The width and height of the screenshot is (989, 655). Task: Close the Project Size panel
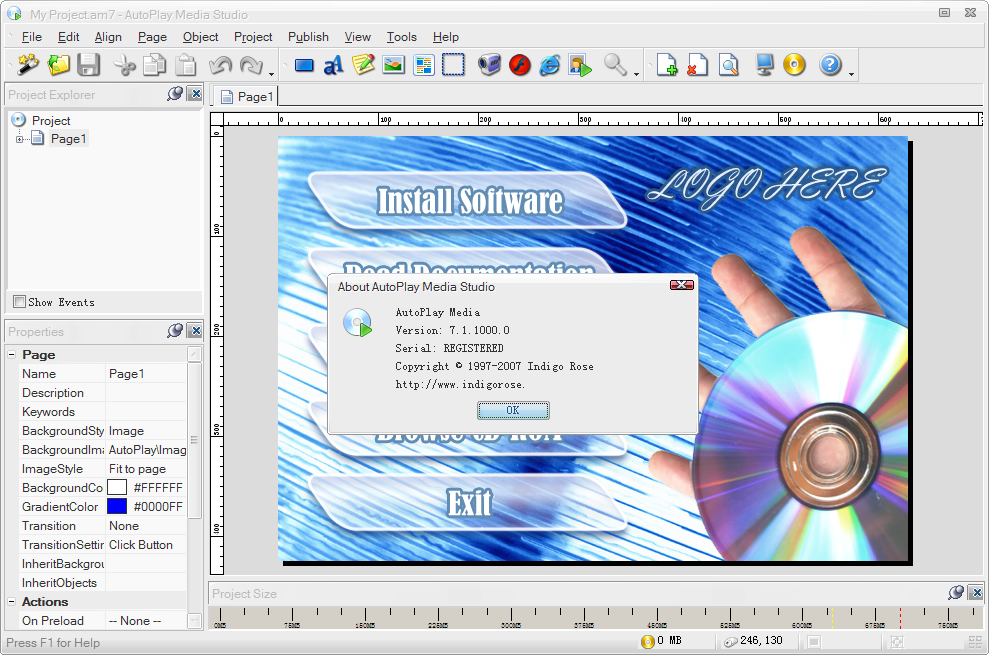pos(976,593)
